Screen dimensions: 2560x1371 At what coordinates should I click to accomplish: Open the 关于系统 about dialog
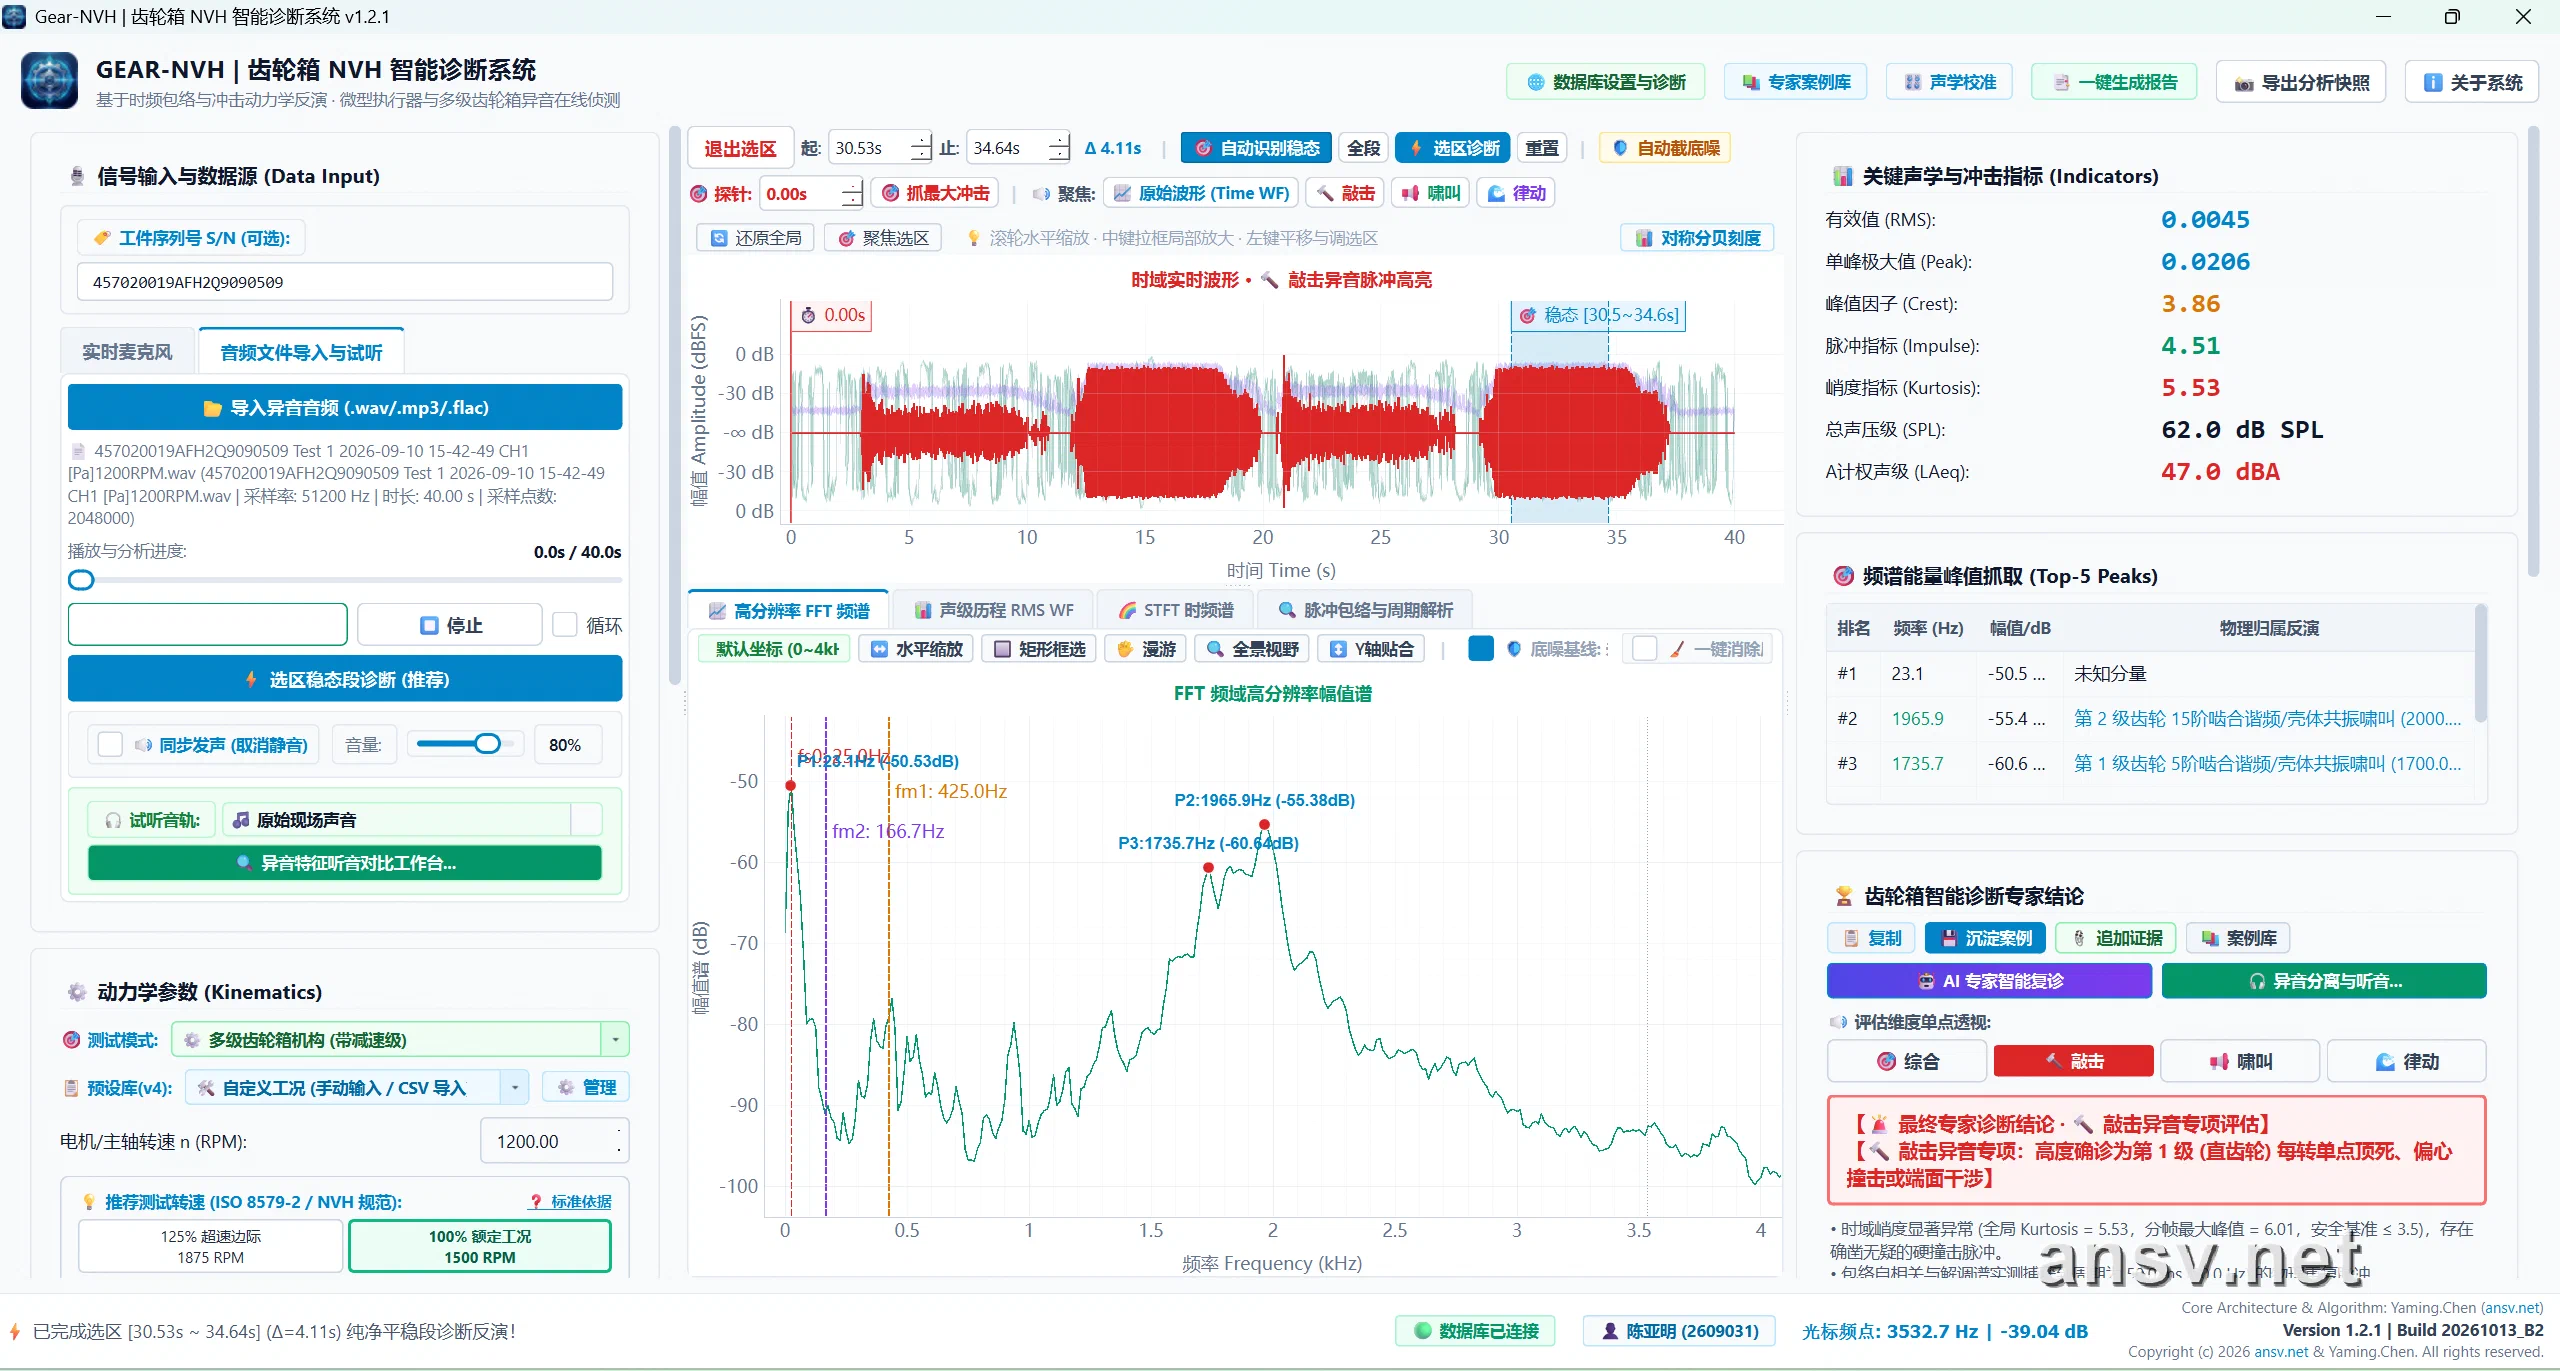(x=2473, y=82)
